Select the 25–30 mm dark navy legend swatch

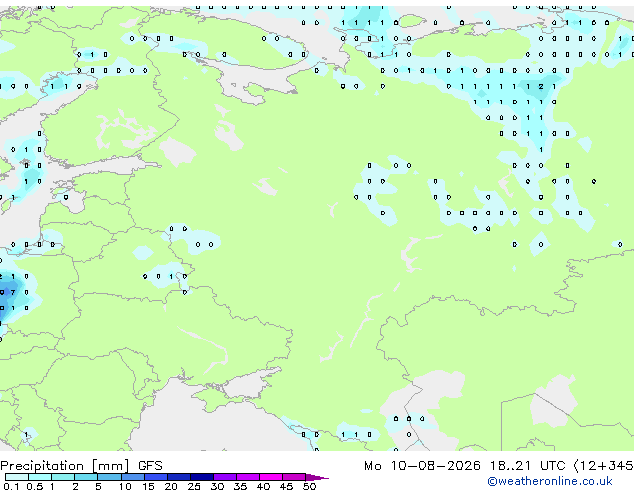pyautogui.click(x=202, y=477)
